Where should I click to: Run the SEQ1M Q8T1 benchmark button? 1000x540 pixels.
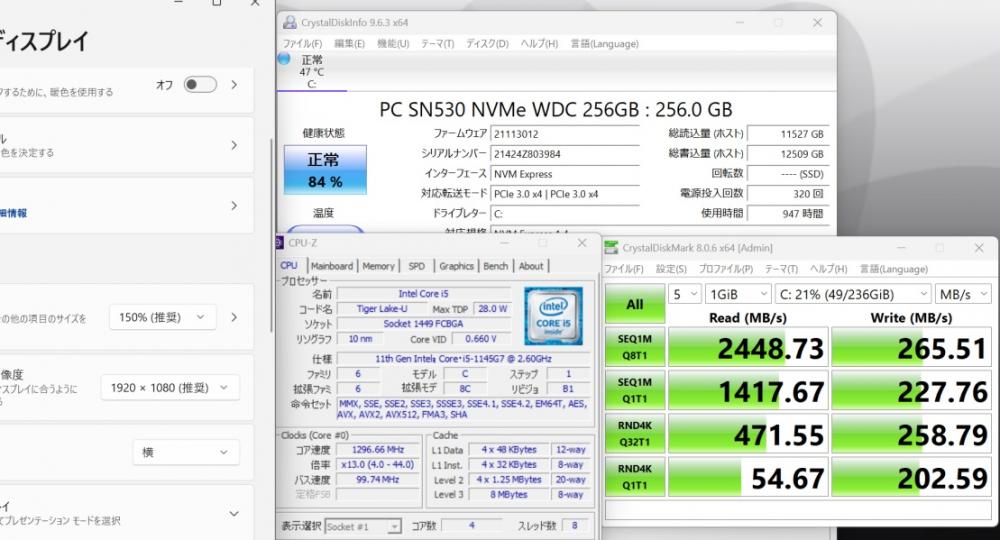click(x=635, y=347)
